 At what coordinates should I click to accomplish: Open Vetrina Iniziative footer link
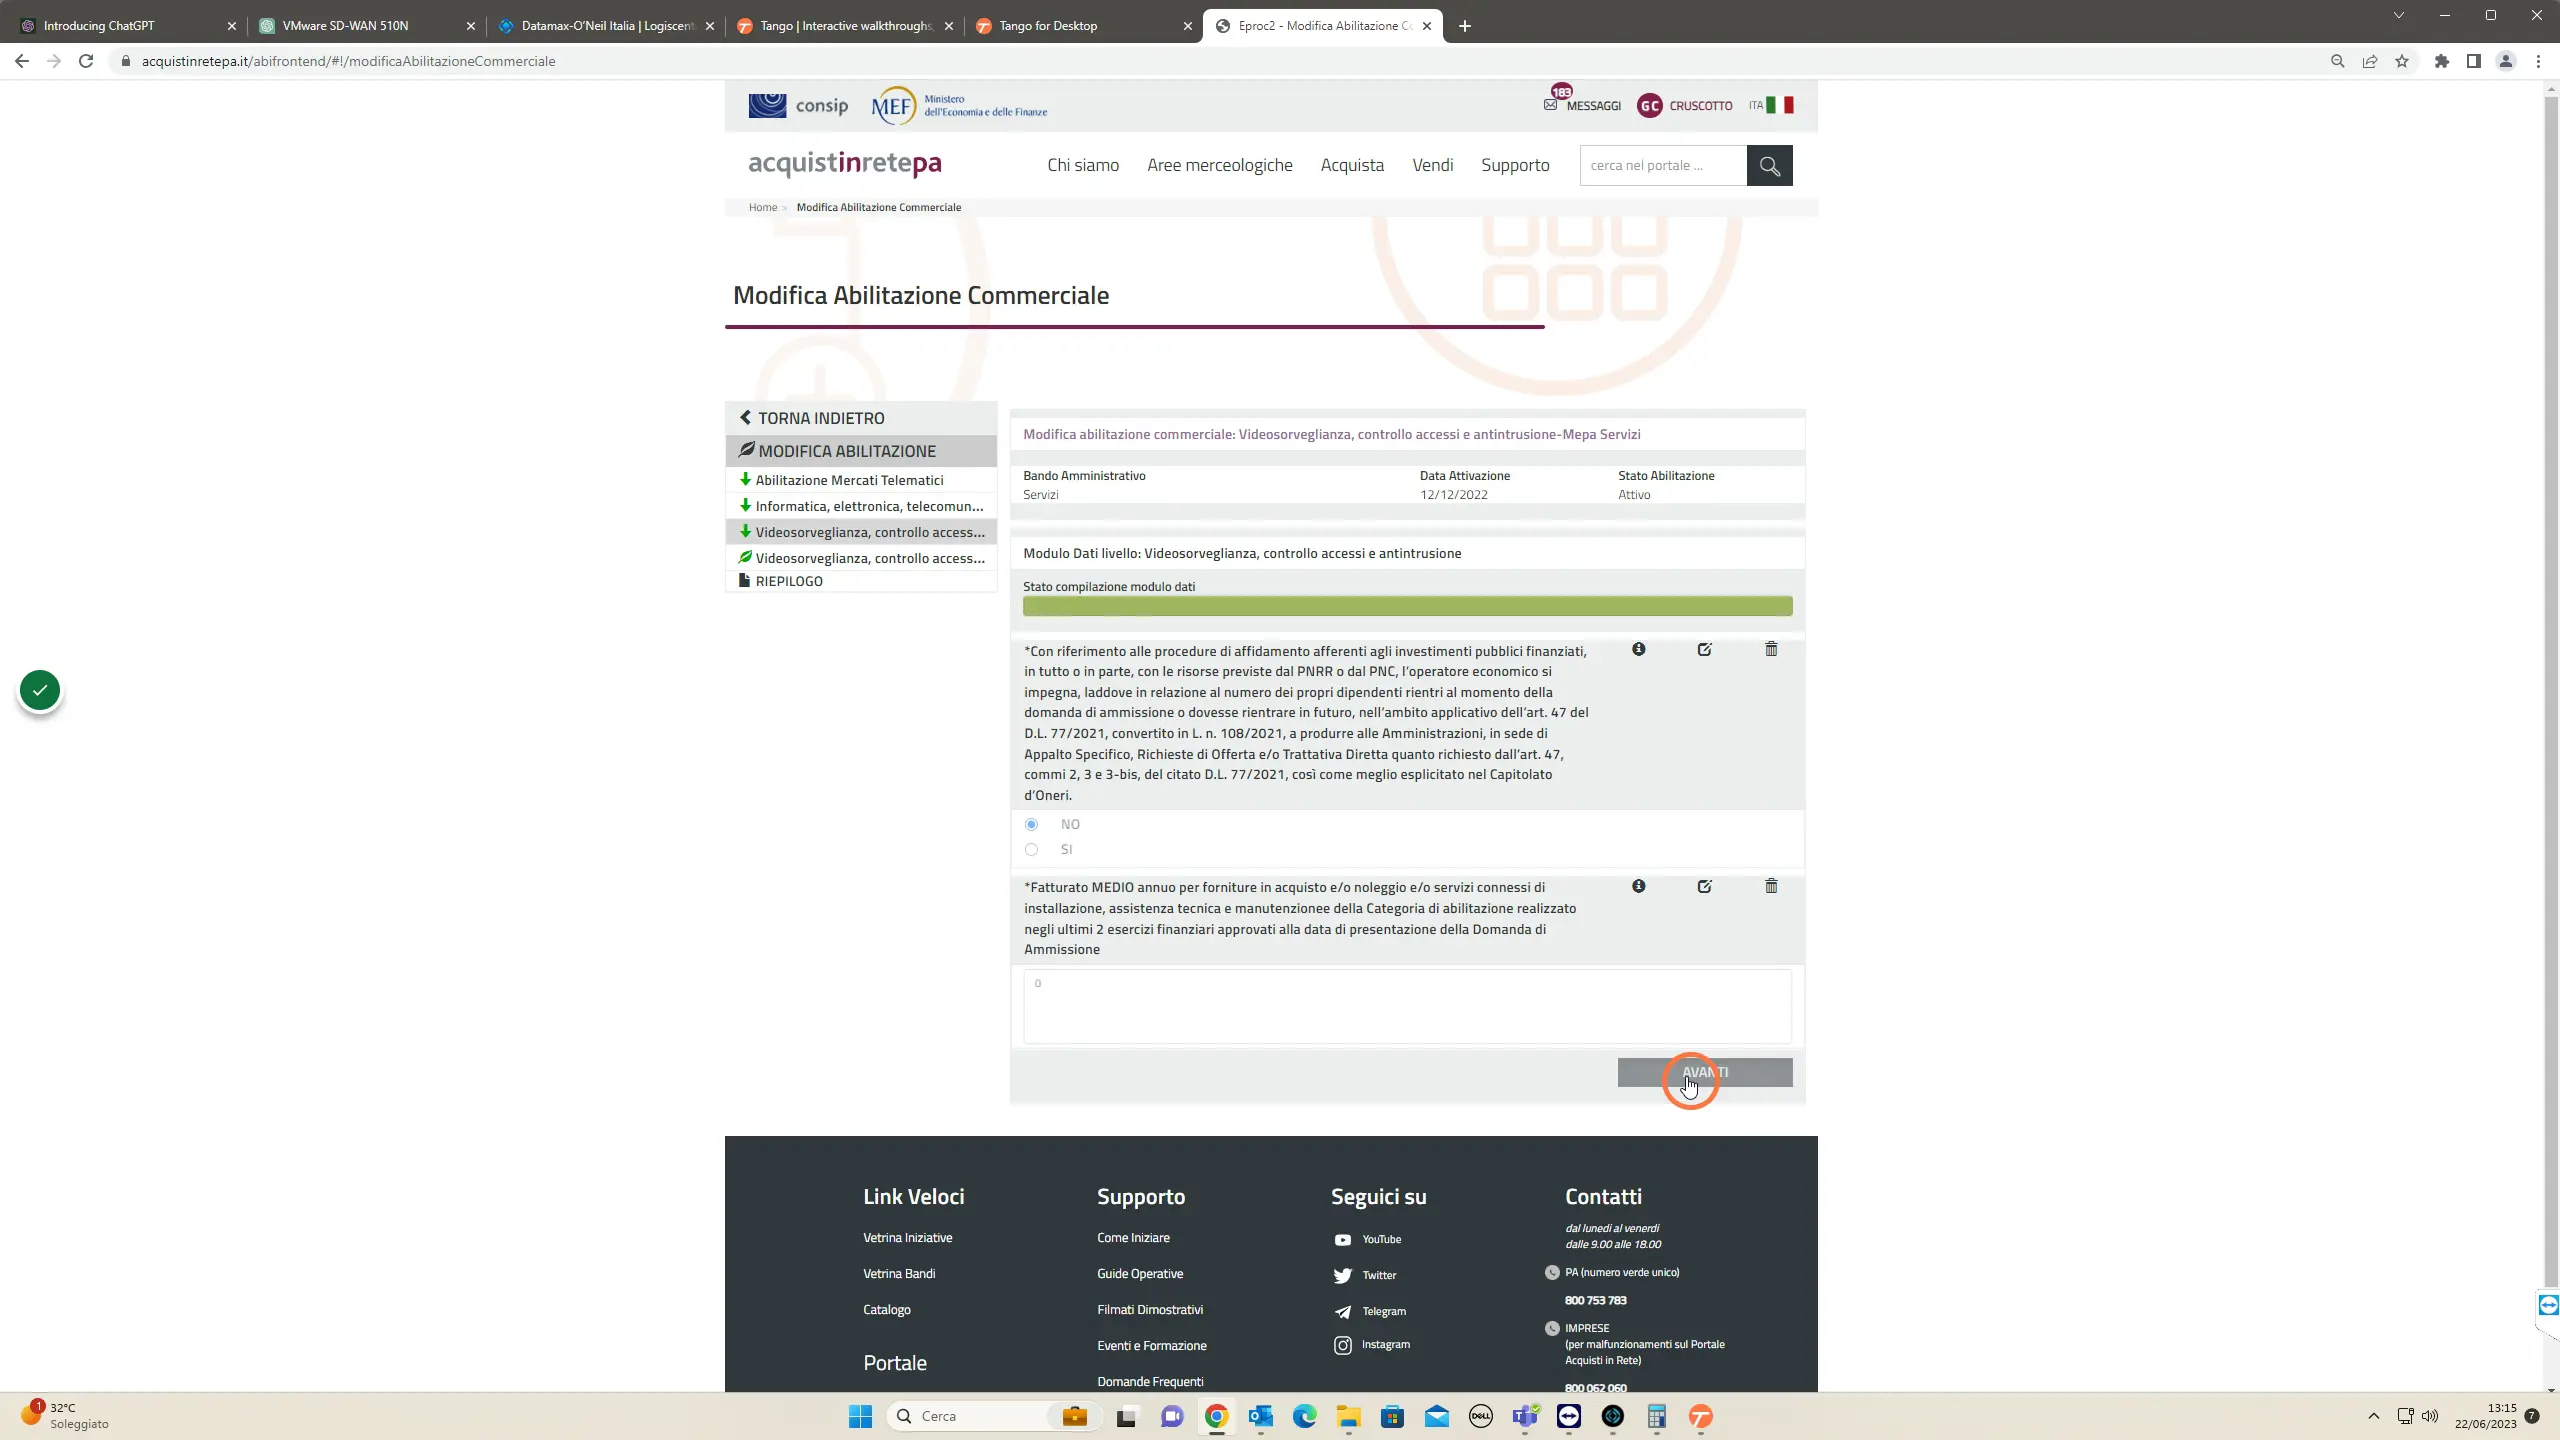coord(908,1238)
